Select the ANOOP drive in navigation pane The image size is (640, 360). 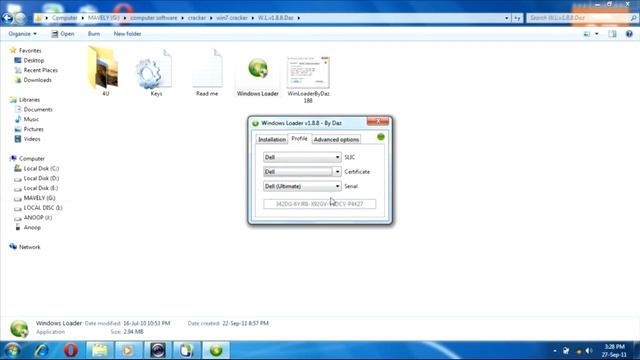[38, 218]
